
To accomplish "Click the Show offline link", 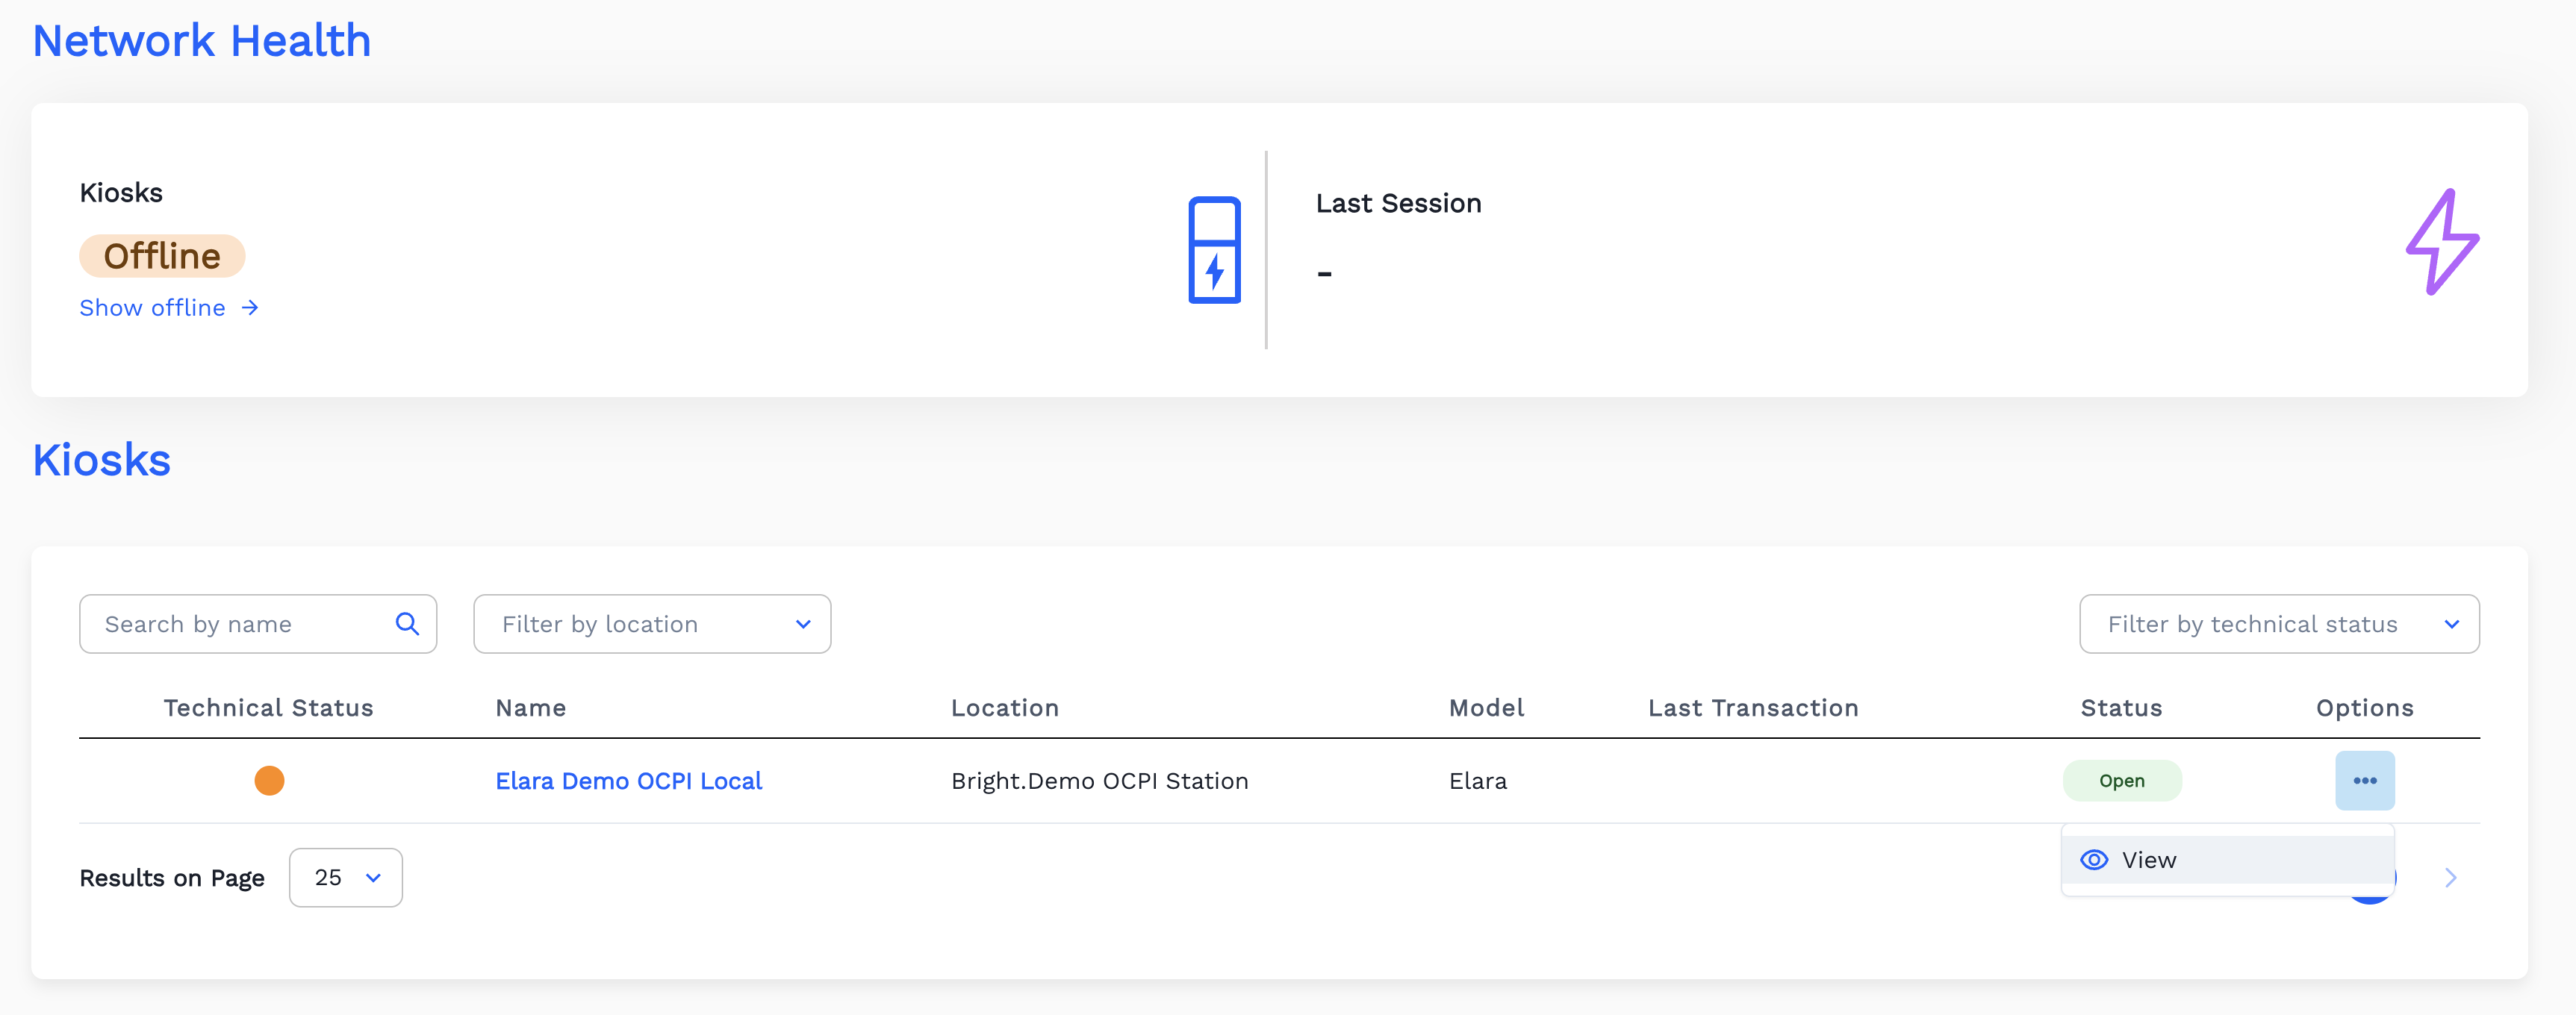I will (152, 308).
